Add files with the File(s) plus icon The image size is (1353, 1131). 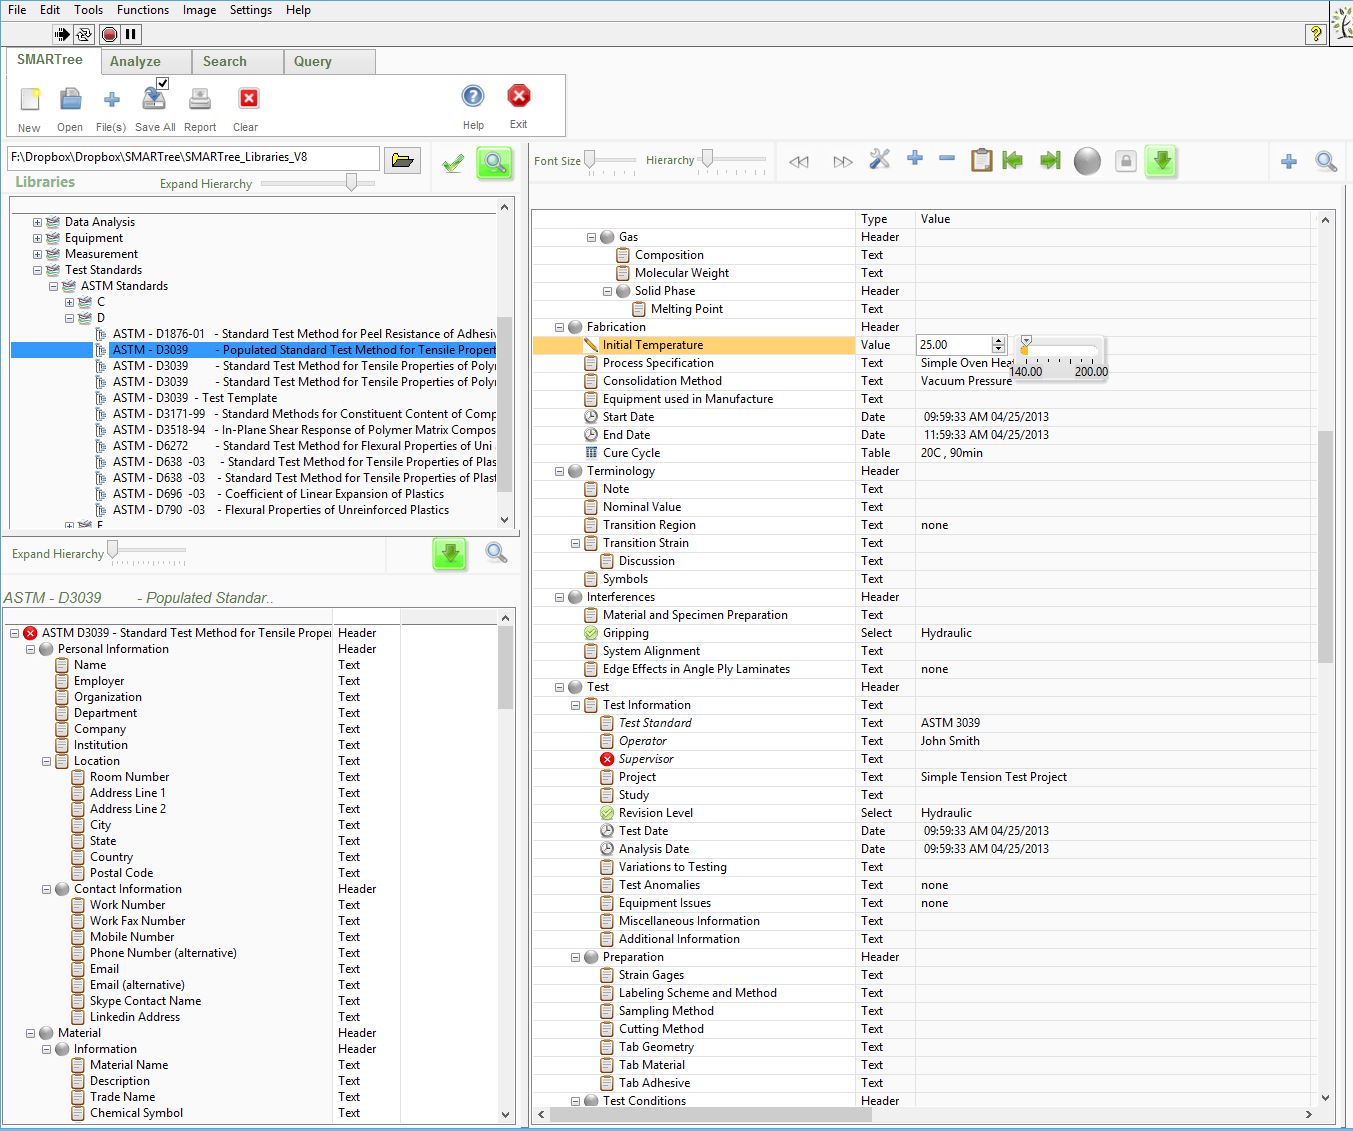111,99
